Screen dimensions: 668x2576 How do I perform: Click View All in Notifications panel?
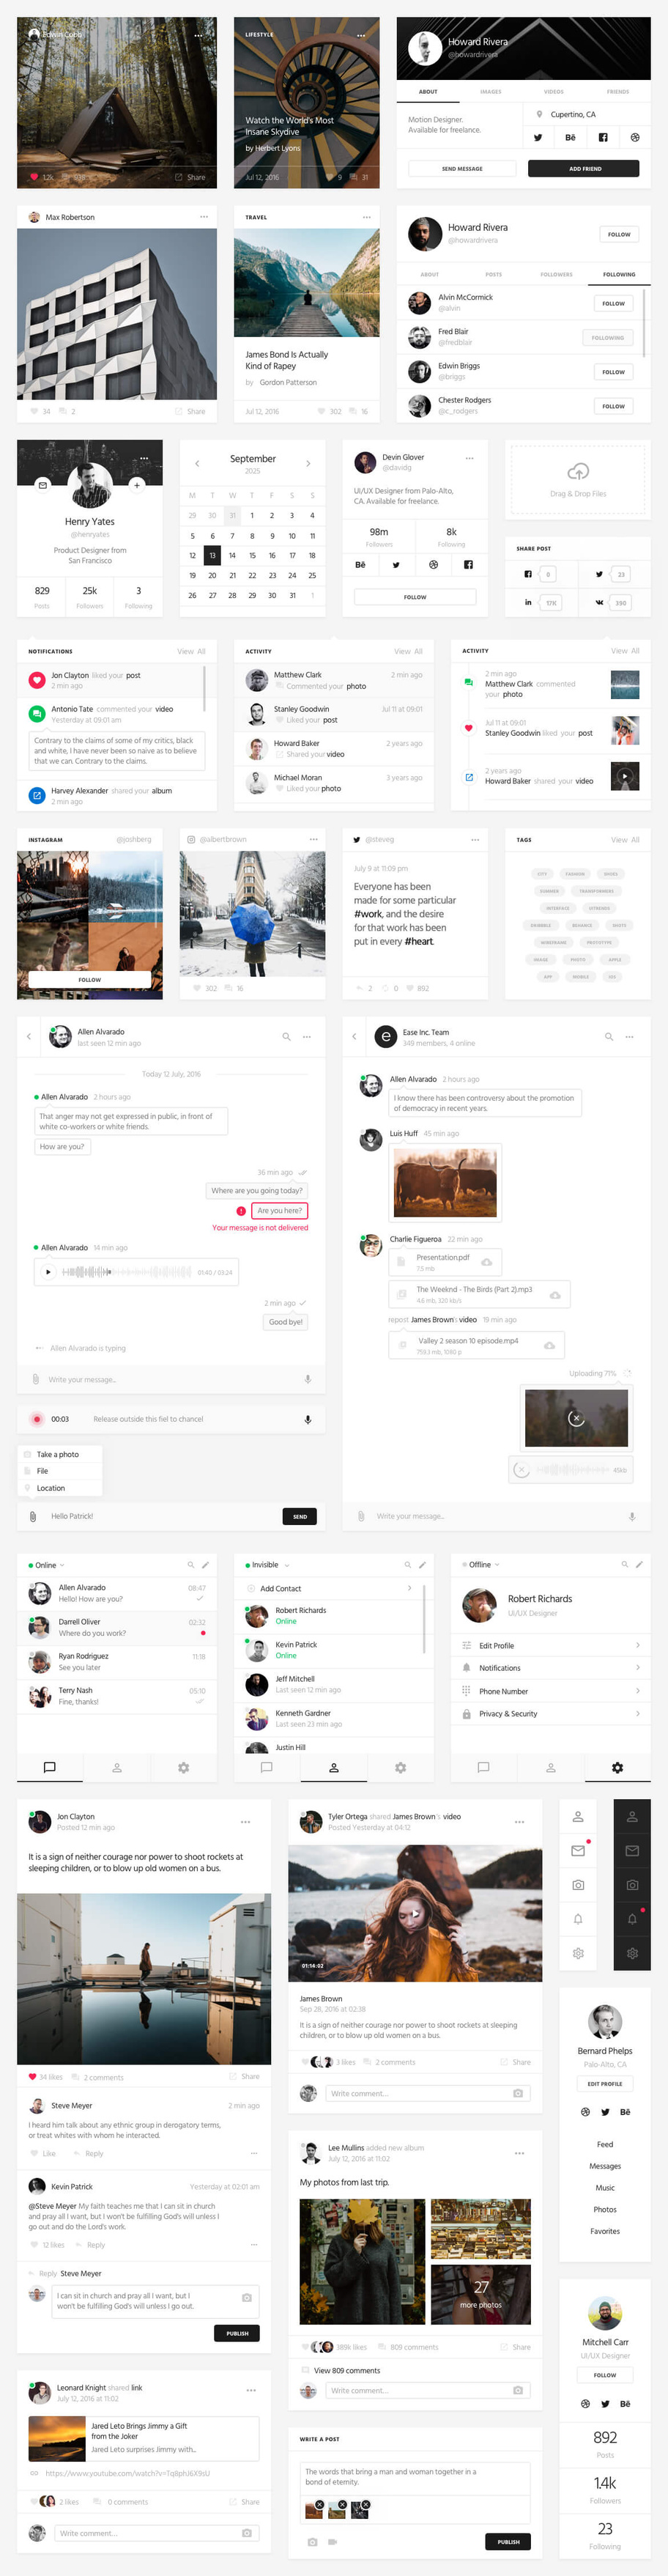tap(191, 651)
